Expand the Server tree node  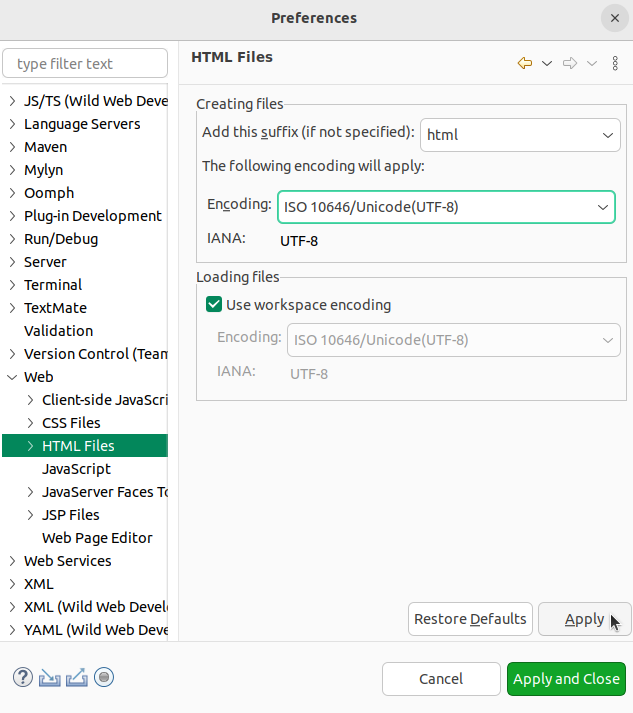[x=12, y=262]
